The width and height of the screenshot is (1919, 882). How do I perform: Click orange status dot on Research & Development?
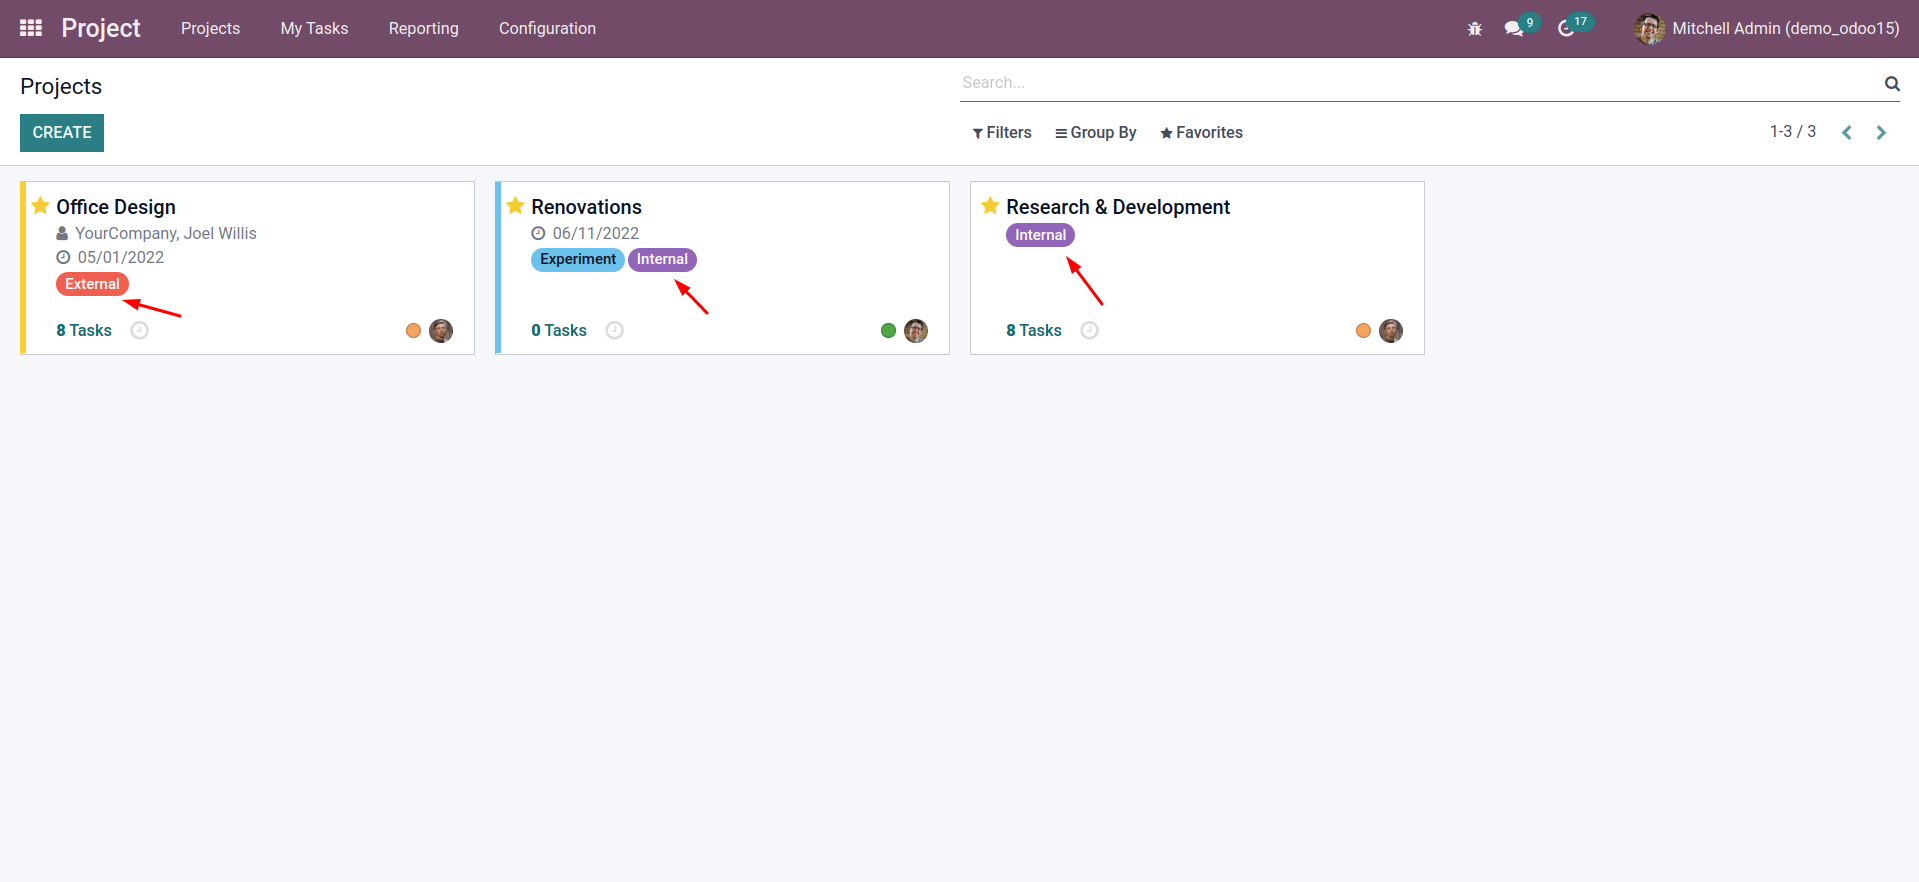click(1363, 331)
